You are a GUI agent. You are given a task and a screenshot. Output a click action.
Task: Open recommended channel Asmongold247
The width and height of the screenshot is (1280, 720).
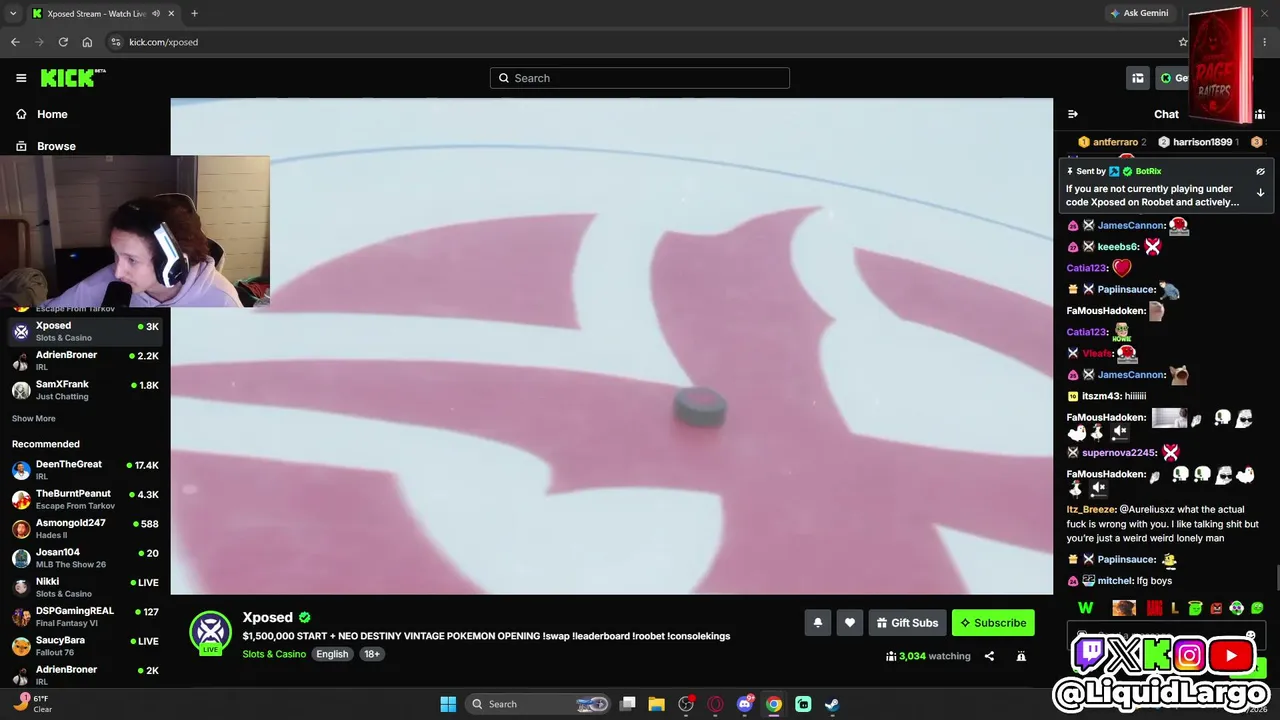pos(85,528)
